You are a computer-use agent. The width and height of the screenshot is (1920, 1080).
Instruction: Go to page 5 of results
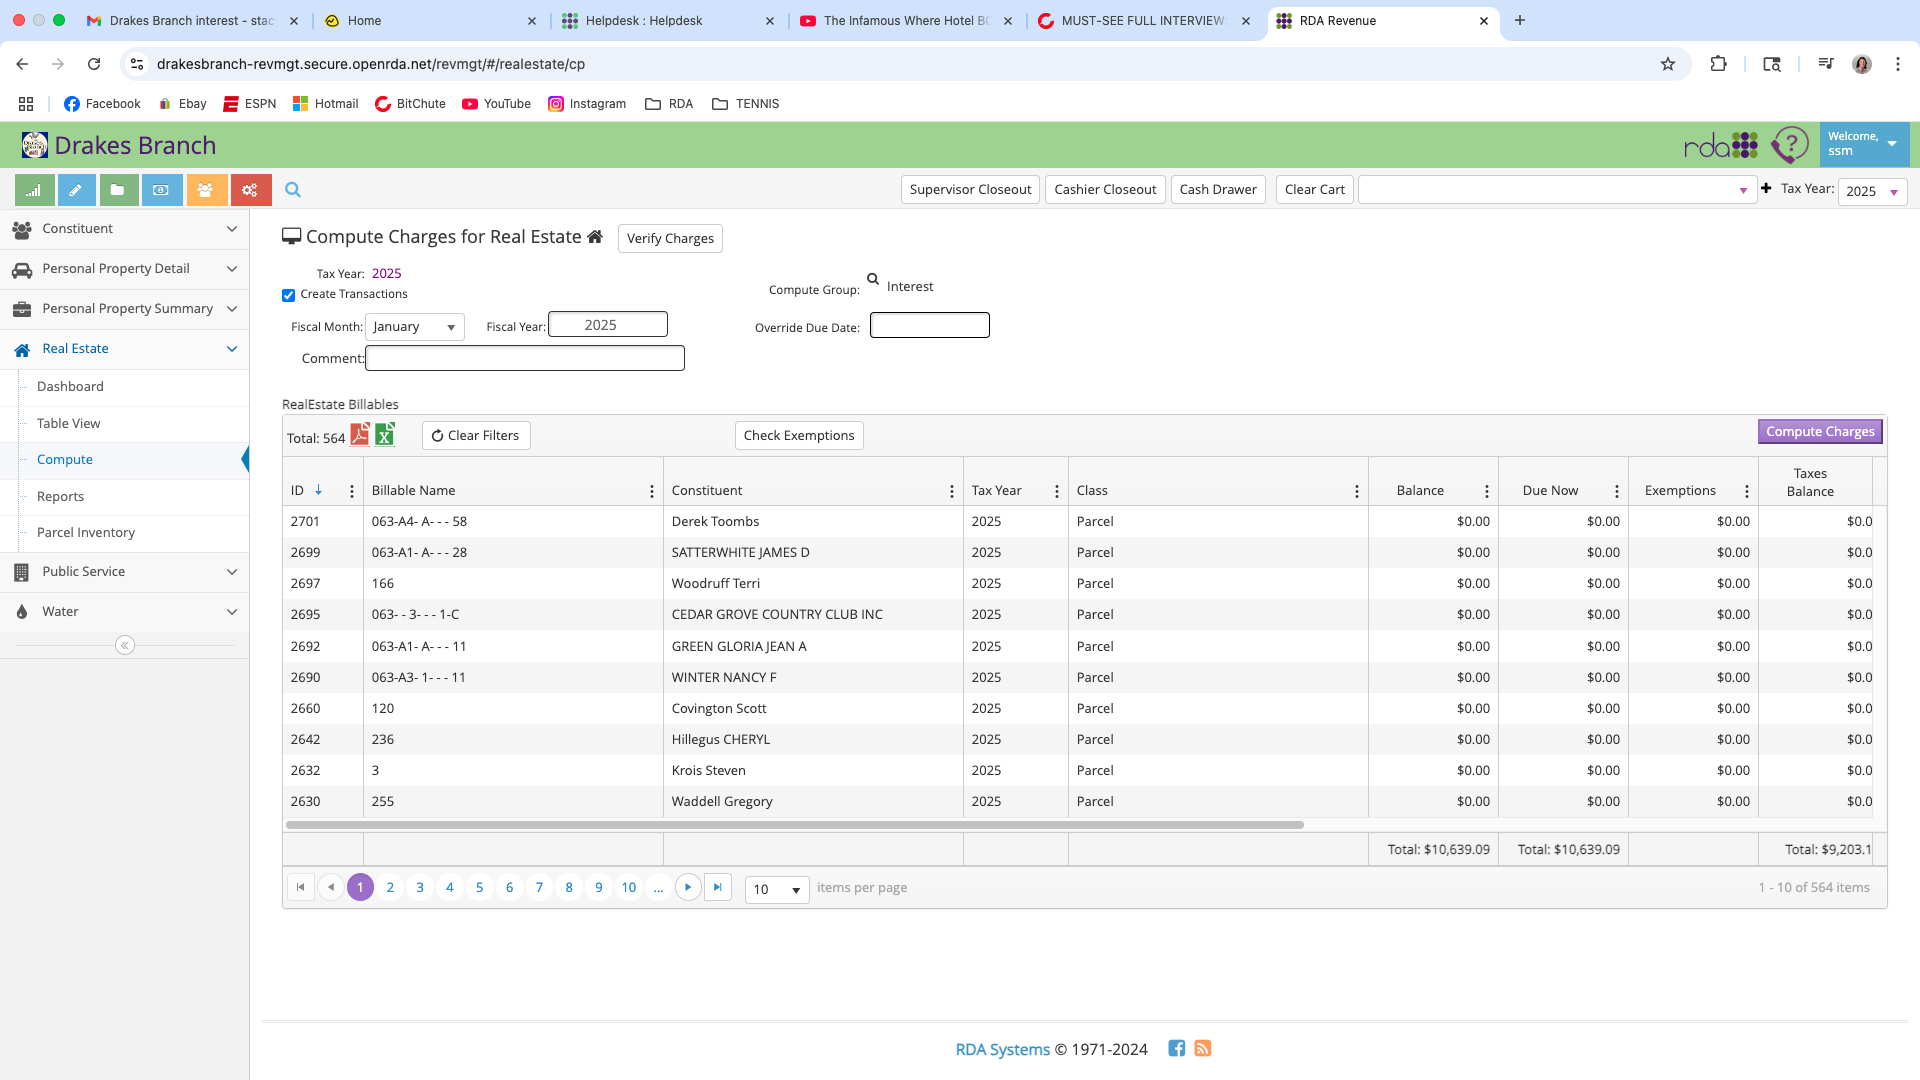tap(480, 888)
